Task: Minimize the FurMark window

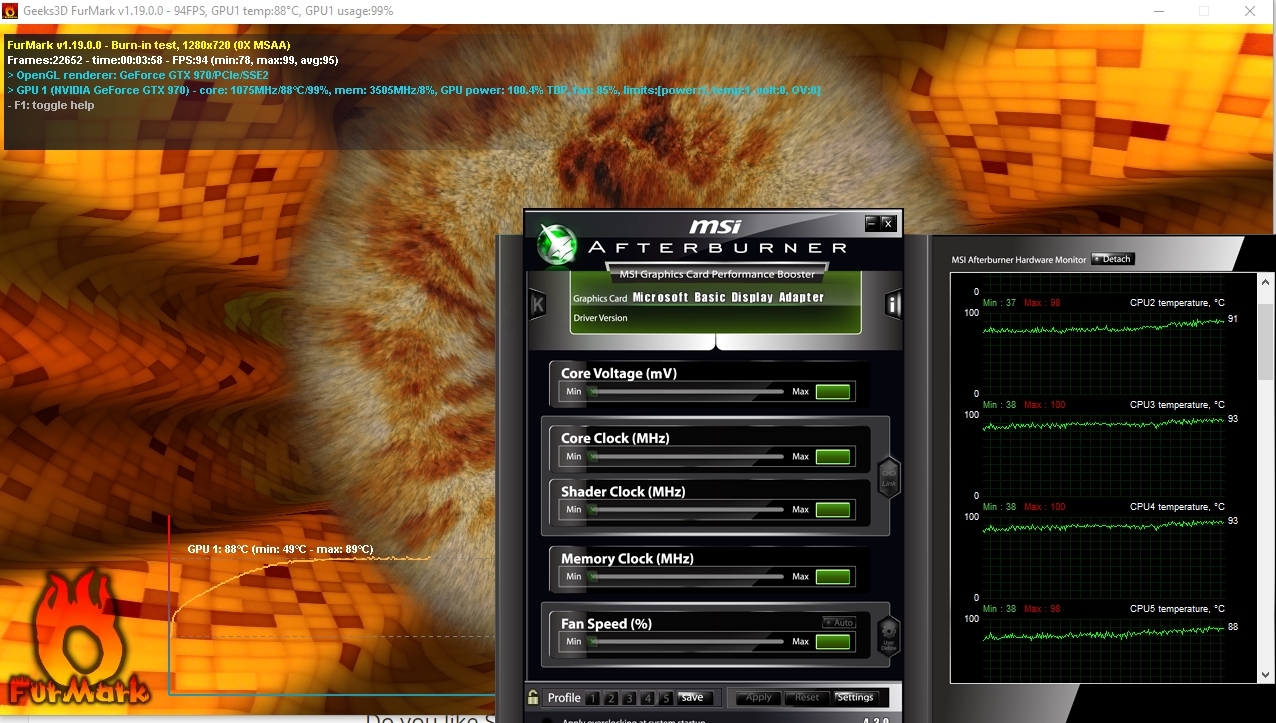Action: pyautogui.click(x=1158, y=11)
